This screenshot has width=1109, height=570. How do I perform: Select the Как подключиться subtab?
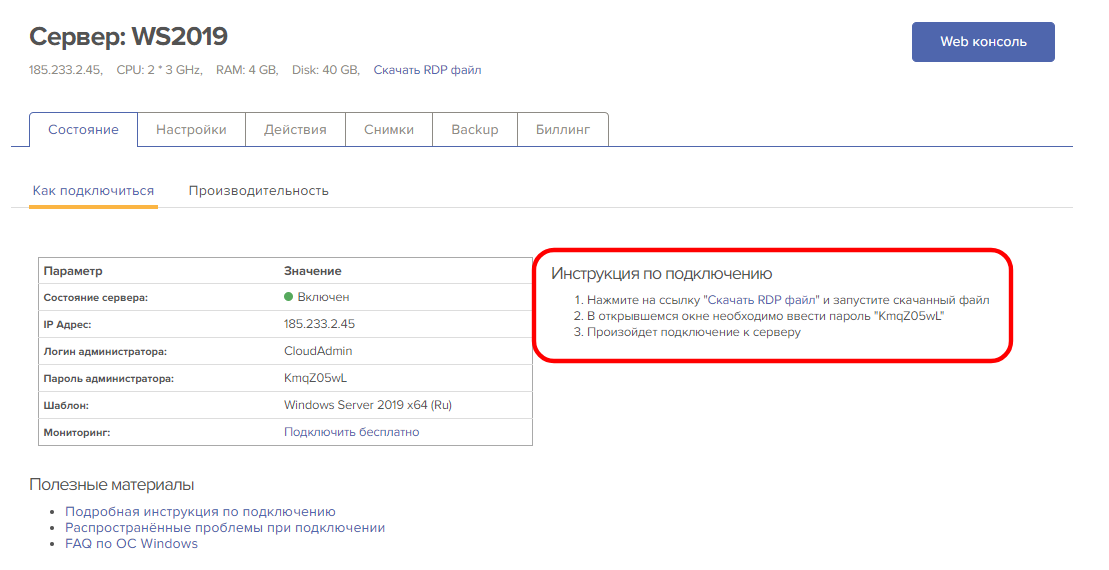pos(93,191)
